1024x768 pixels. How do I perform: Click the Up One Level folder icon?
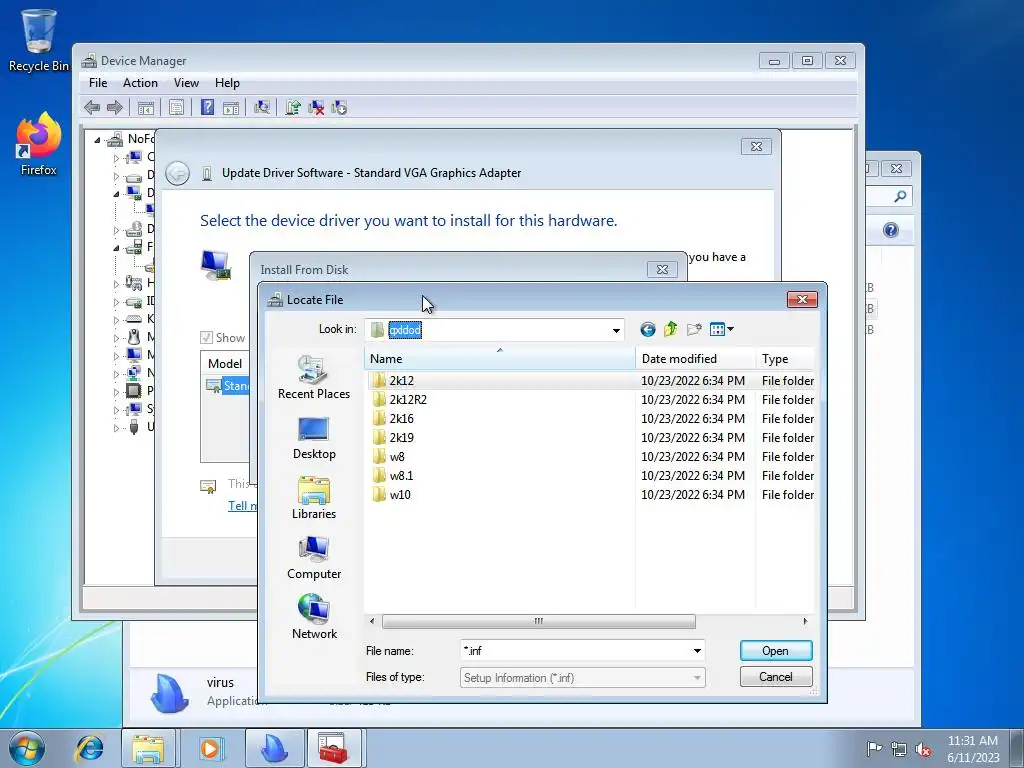pos(671,329)
